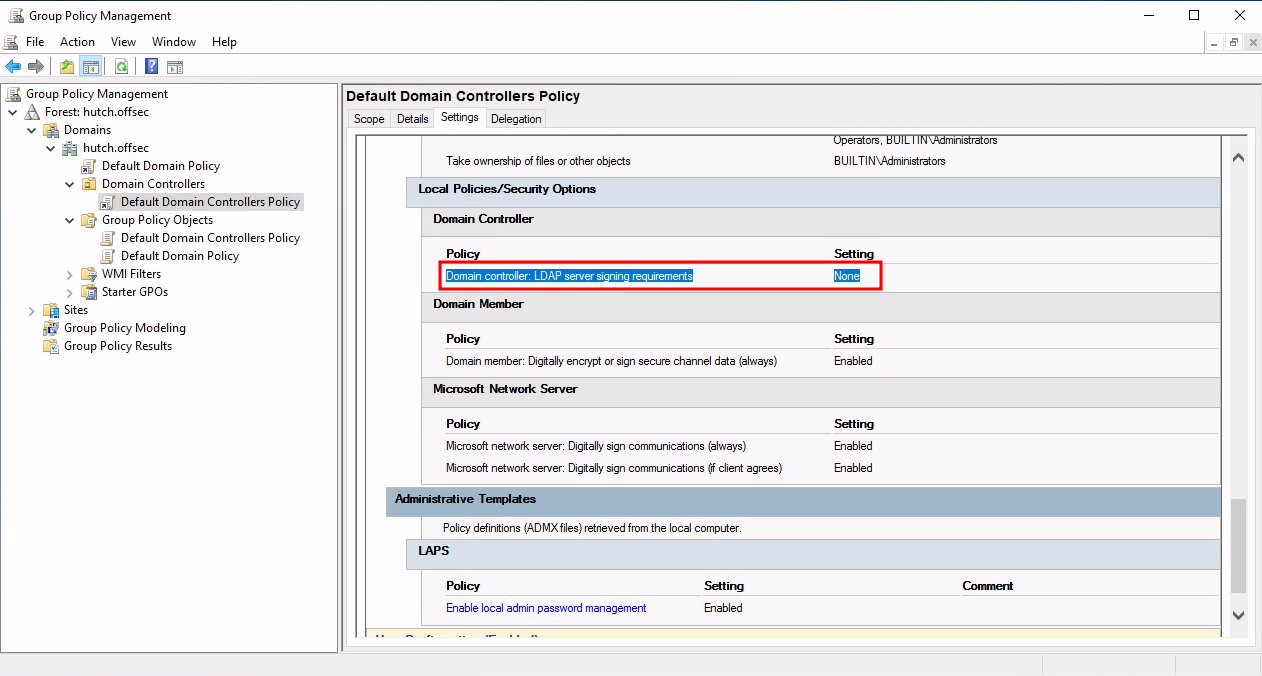Open the Help menu

click(225, 42)
